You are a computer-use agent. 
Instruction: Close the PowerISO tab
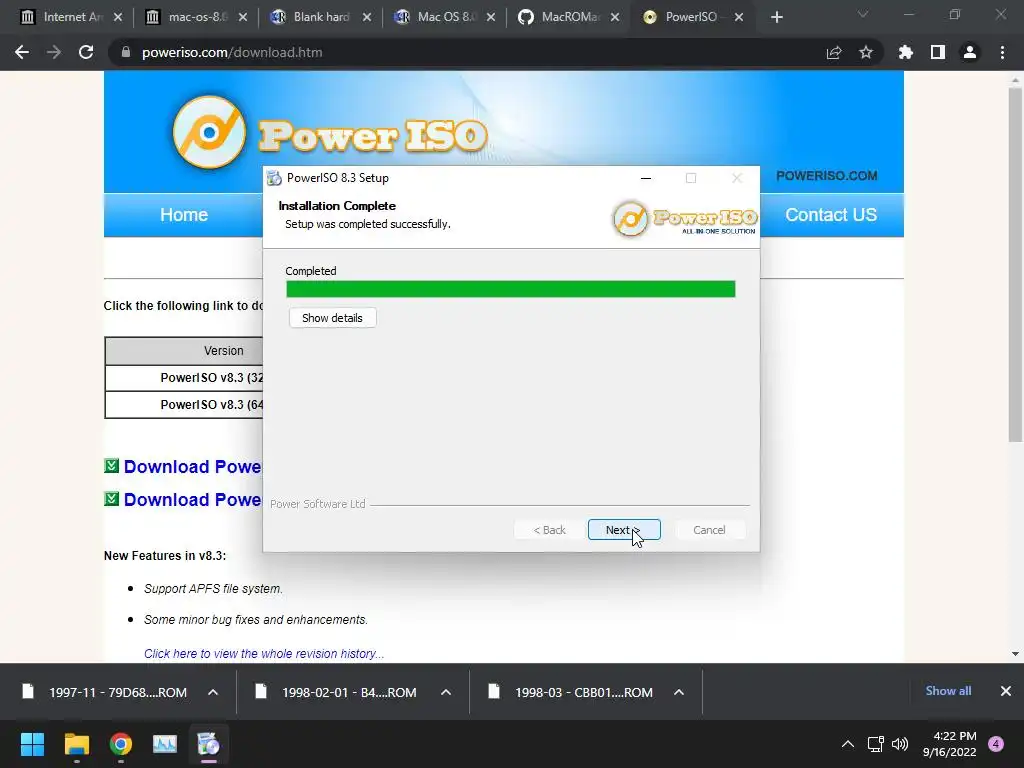pos(739,17)
